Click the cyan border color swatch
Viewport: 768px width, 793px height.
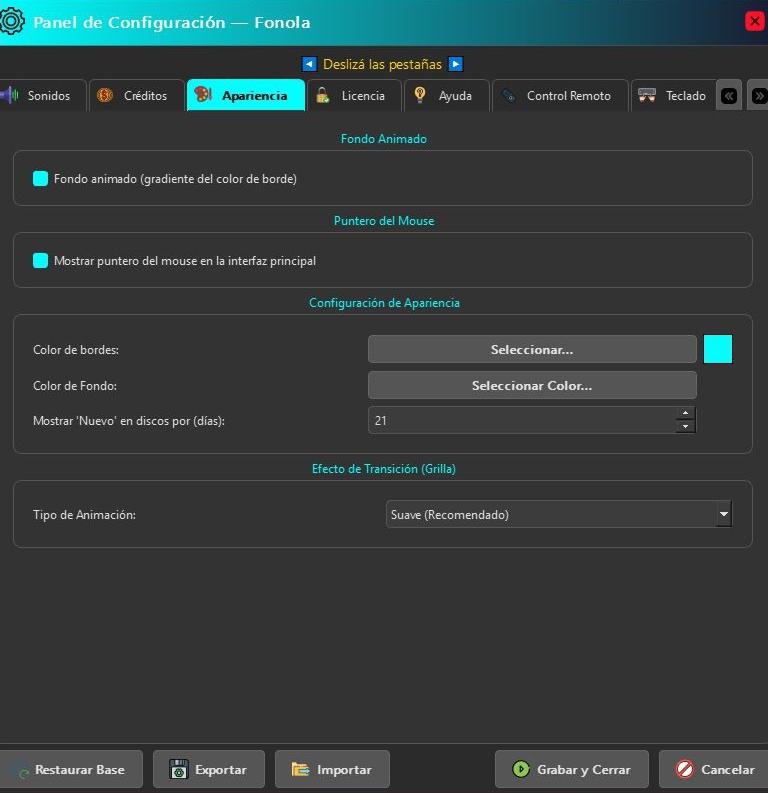[x=718, y=349]
